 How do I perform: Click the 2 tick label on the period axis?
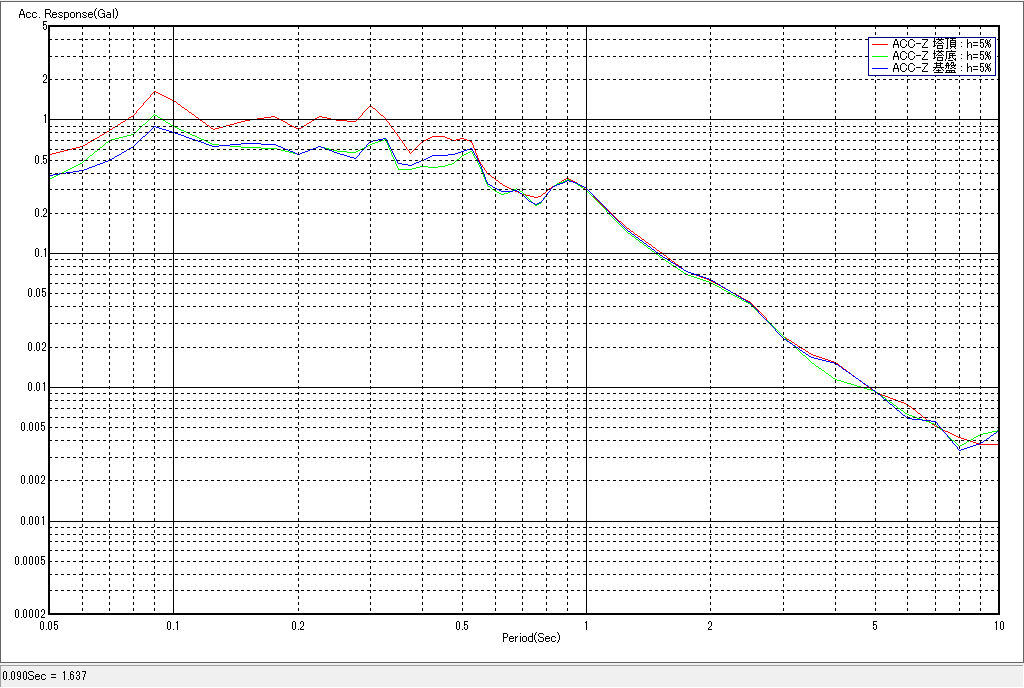tap(710, 626)
